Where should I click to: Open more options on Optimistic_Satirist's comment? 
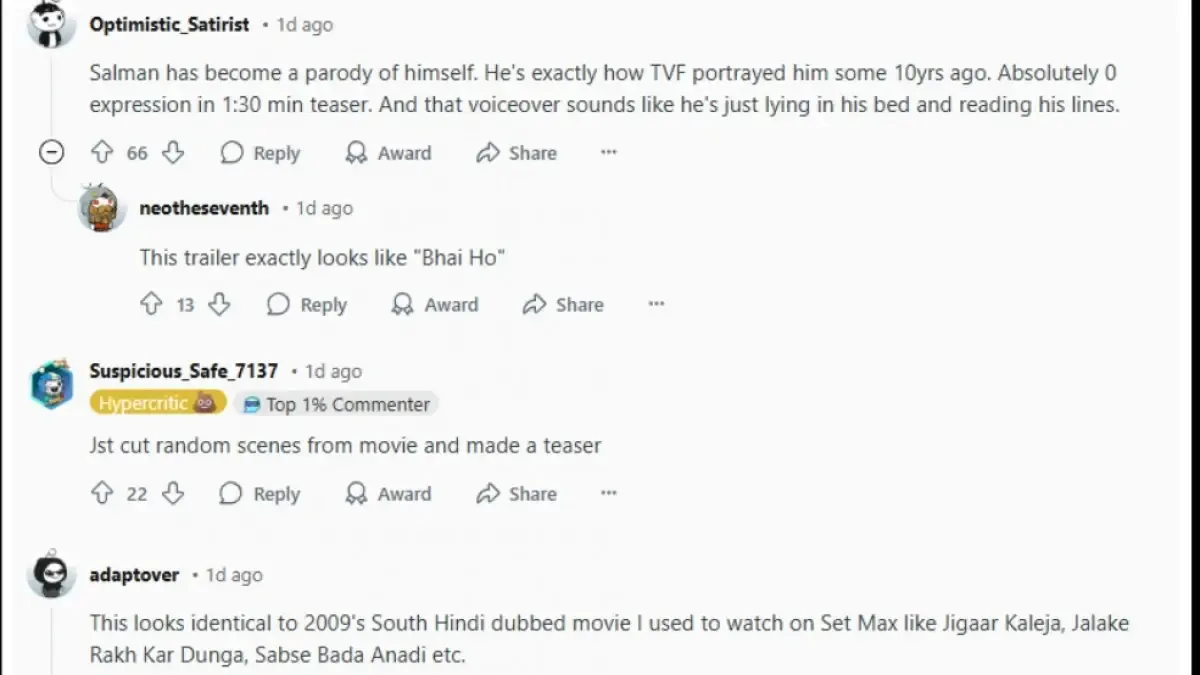608,153
